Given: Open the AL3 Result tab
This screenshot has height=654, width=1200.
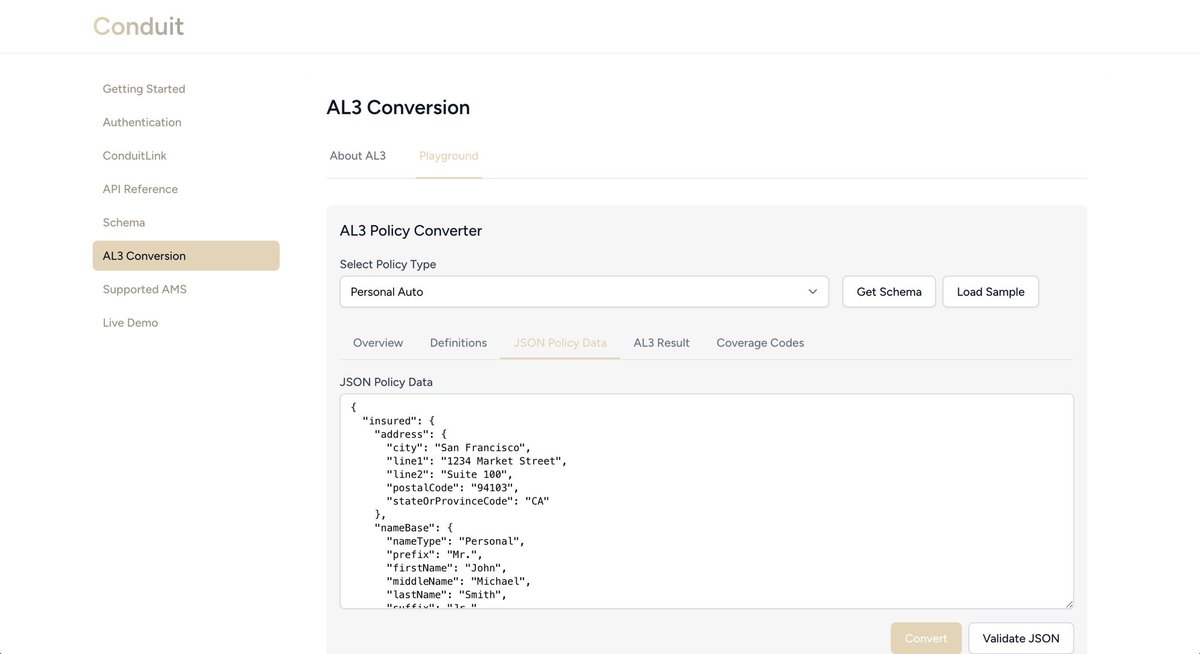Looking at the screenshot, I should click(x=661, y=341).
